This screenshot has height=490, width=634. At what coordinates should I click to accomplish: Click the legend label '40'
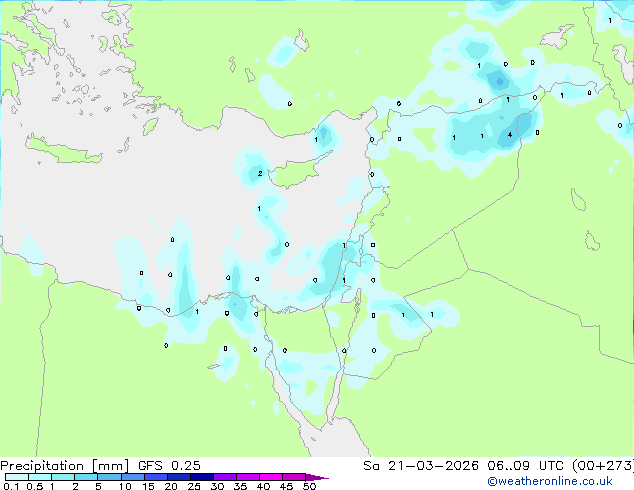pos(263,486)
